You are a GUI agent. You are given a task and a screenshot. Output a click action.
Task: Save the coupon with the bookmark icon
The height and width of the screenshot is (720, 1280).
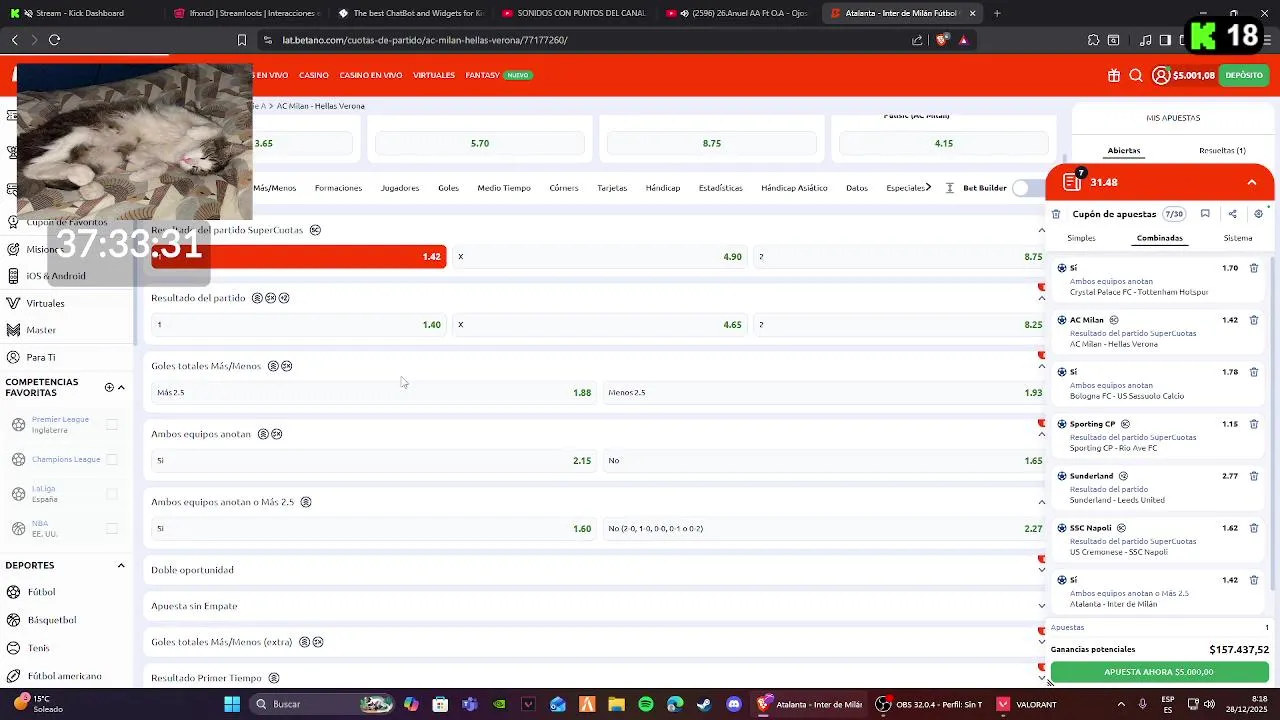coord(1205,214)
